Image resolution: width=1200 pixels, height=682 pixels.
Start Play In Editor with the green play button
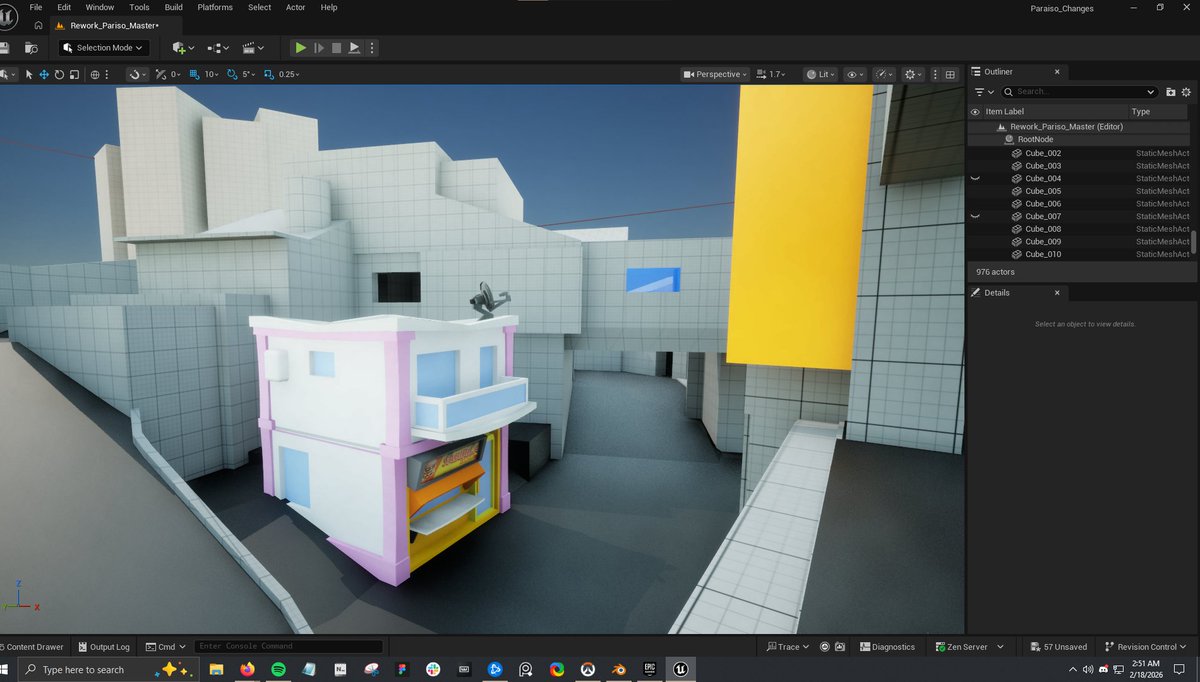(x=300, y=48)
